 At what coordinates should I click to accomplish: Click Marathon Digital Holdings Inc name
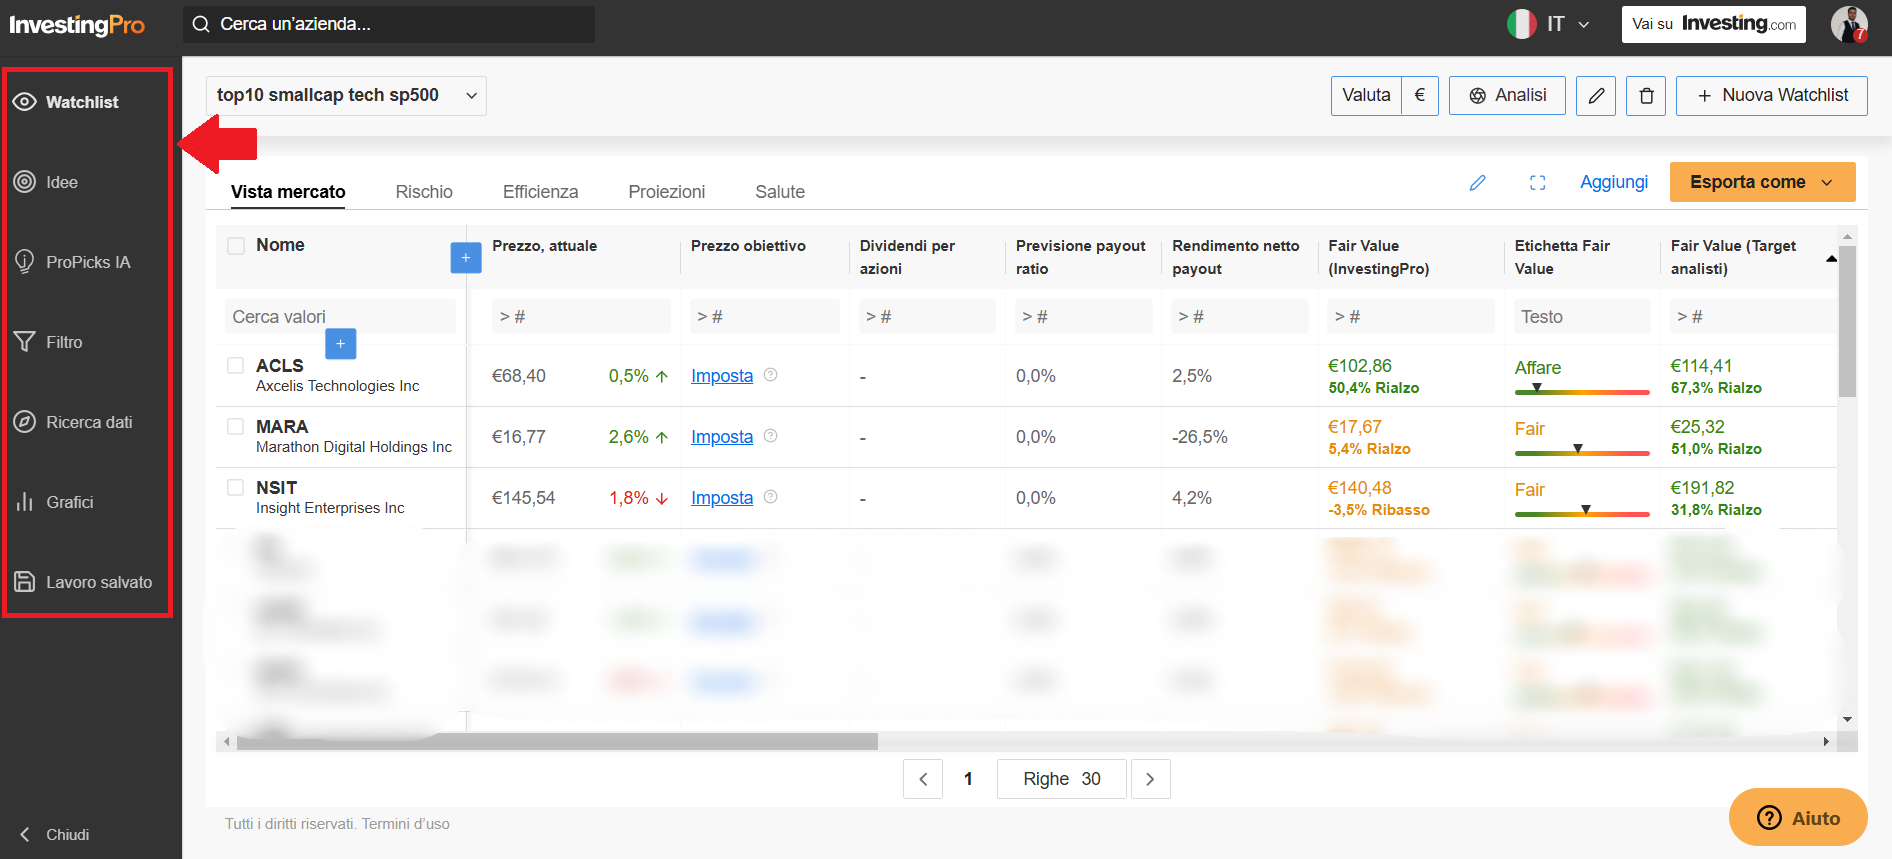[354, 447]
